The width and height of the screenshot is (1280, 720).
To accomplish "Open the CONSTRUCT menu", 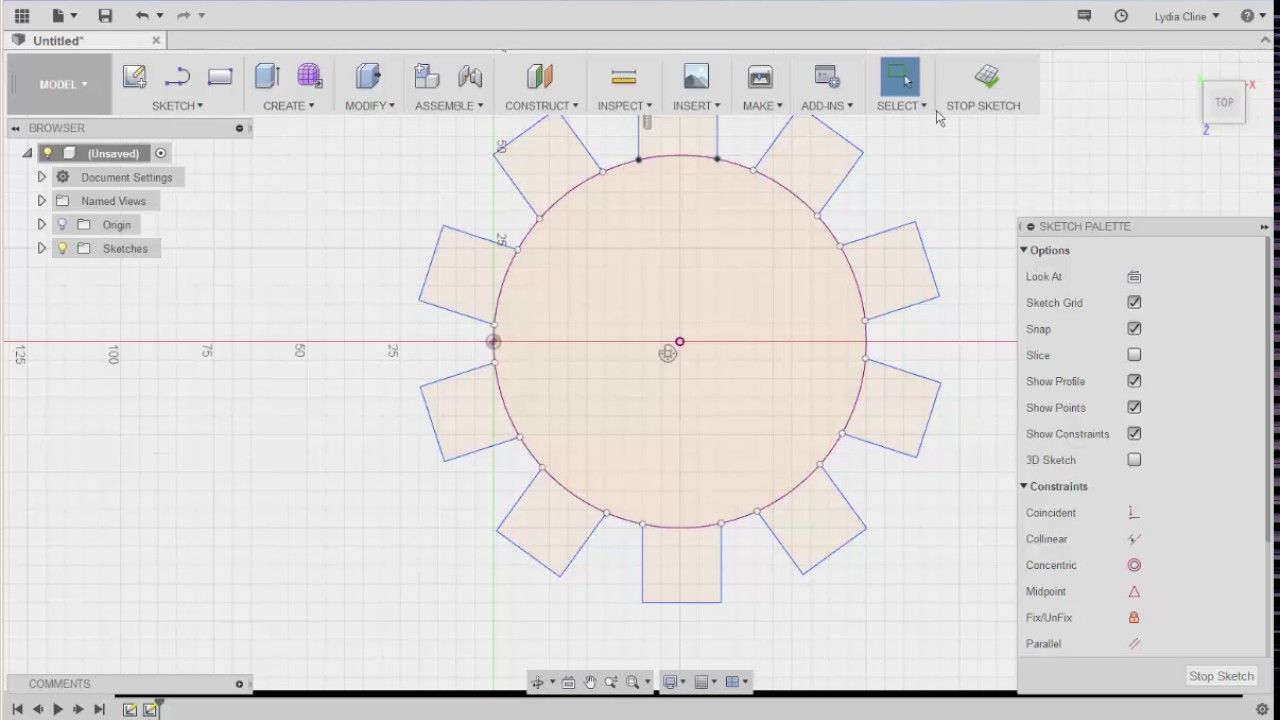I will click(541, 106).
